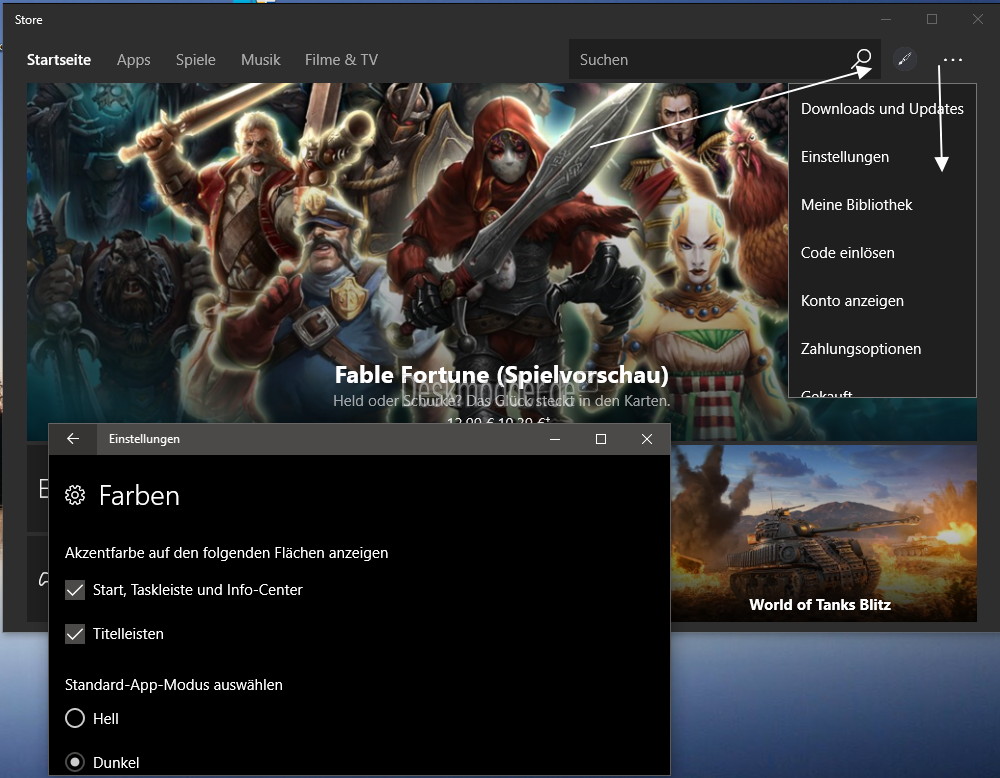Choose Downloads und Updates from the menu
The height and width of the screenshot is (778, 1000).
click(x=882, y=109)
